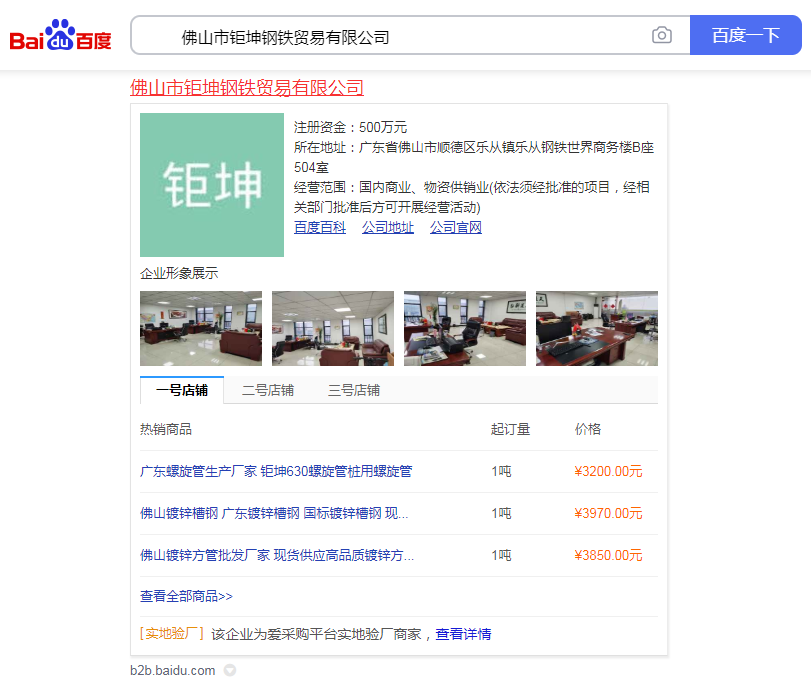Expand dropdown arrow beside b2b.baidu.com
Image resolution: width=811 pixels, height=684 pixels.
230,671
